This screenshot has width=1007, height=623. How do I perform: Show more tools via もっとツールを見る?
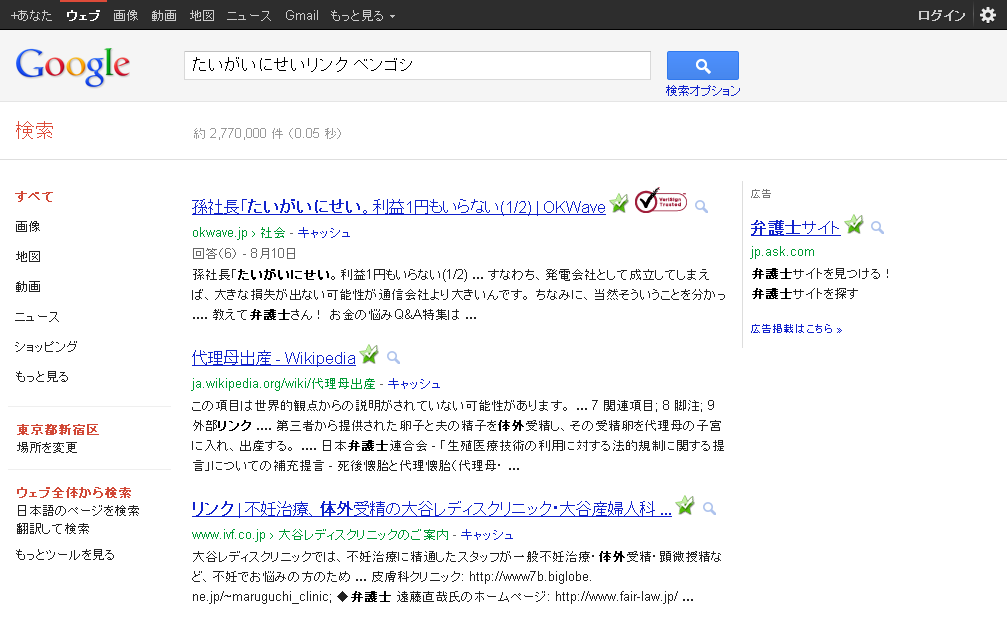(65, 554)
